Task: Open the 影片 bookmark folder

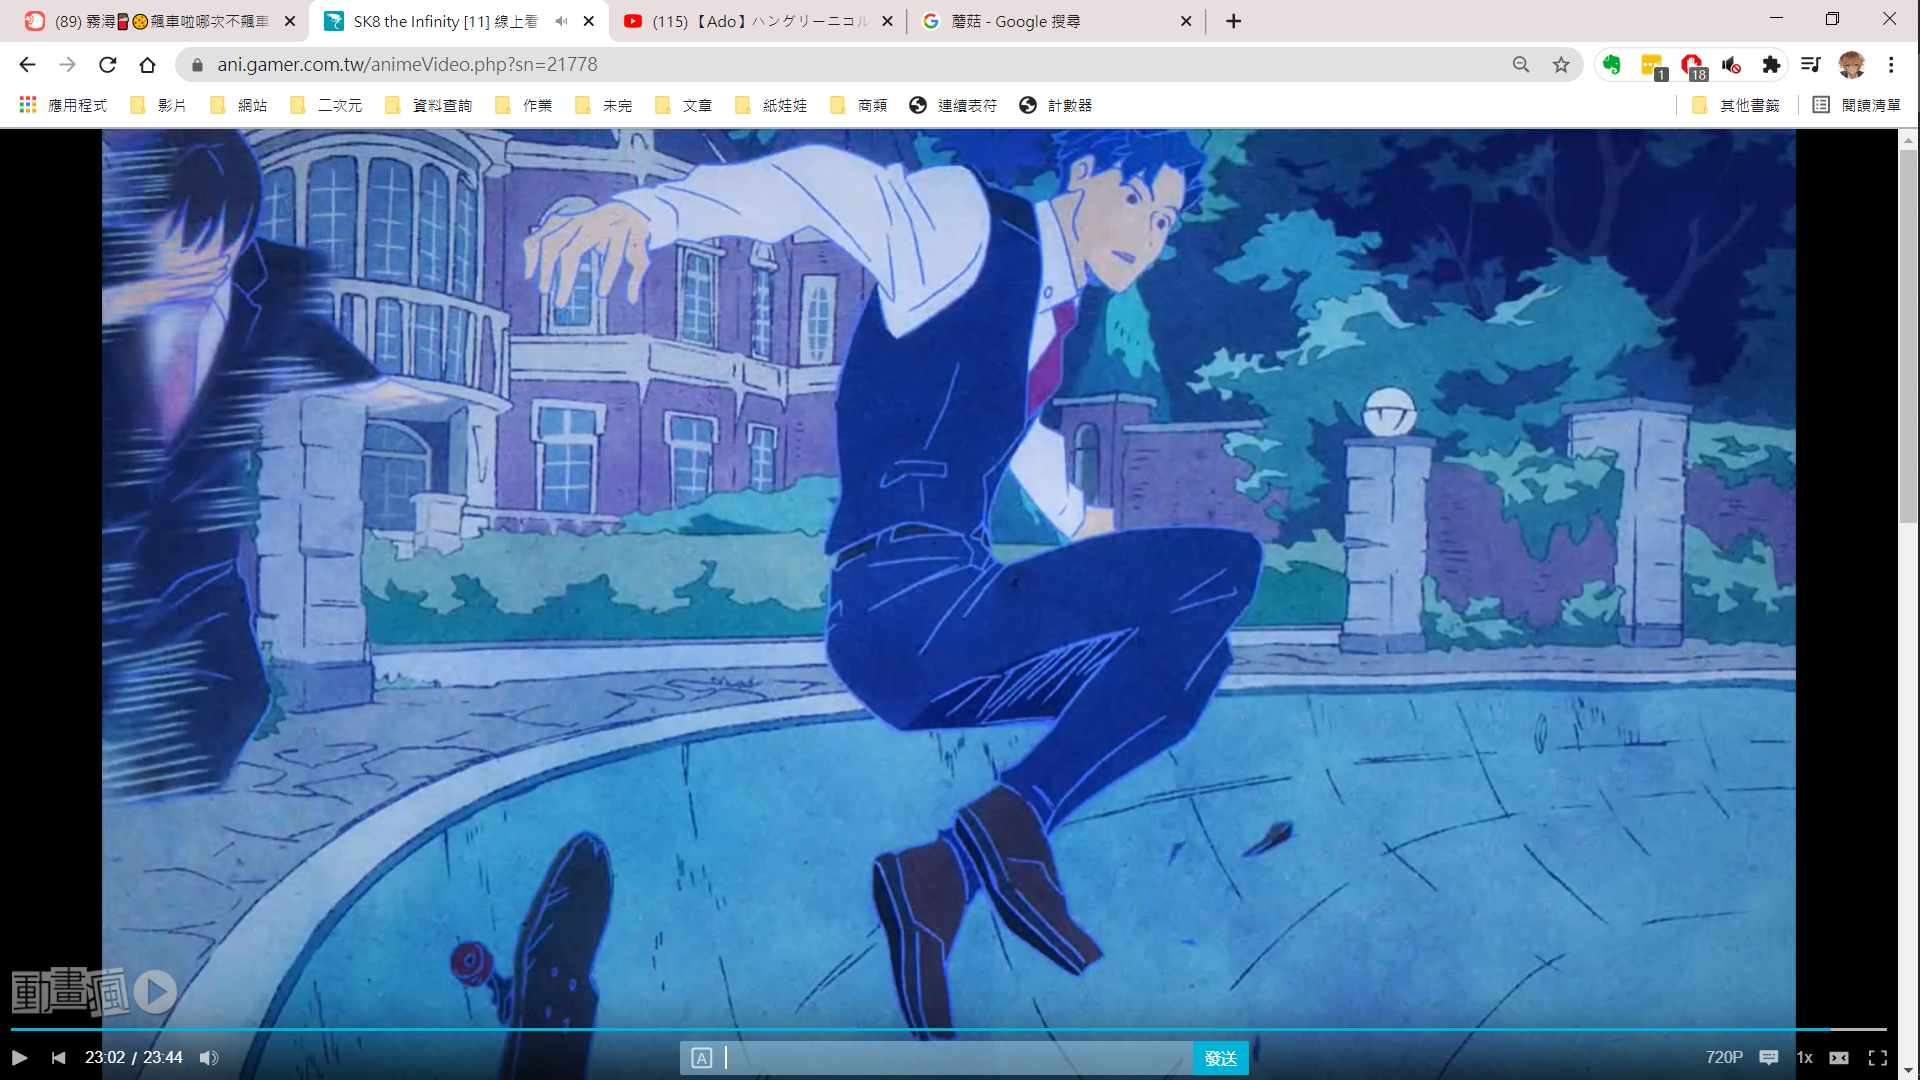Action: 158,105
